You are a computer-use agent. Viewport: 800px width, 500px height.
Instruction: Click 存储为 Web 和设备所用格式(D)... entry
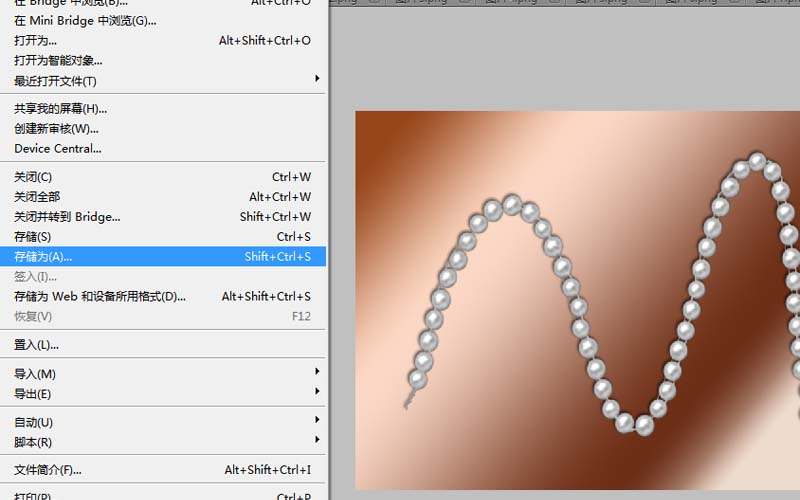pyautogui.click(x=163, y=296)
